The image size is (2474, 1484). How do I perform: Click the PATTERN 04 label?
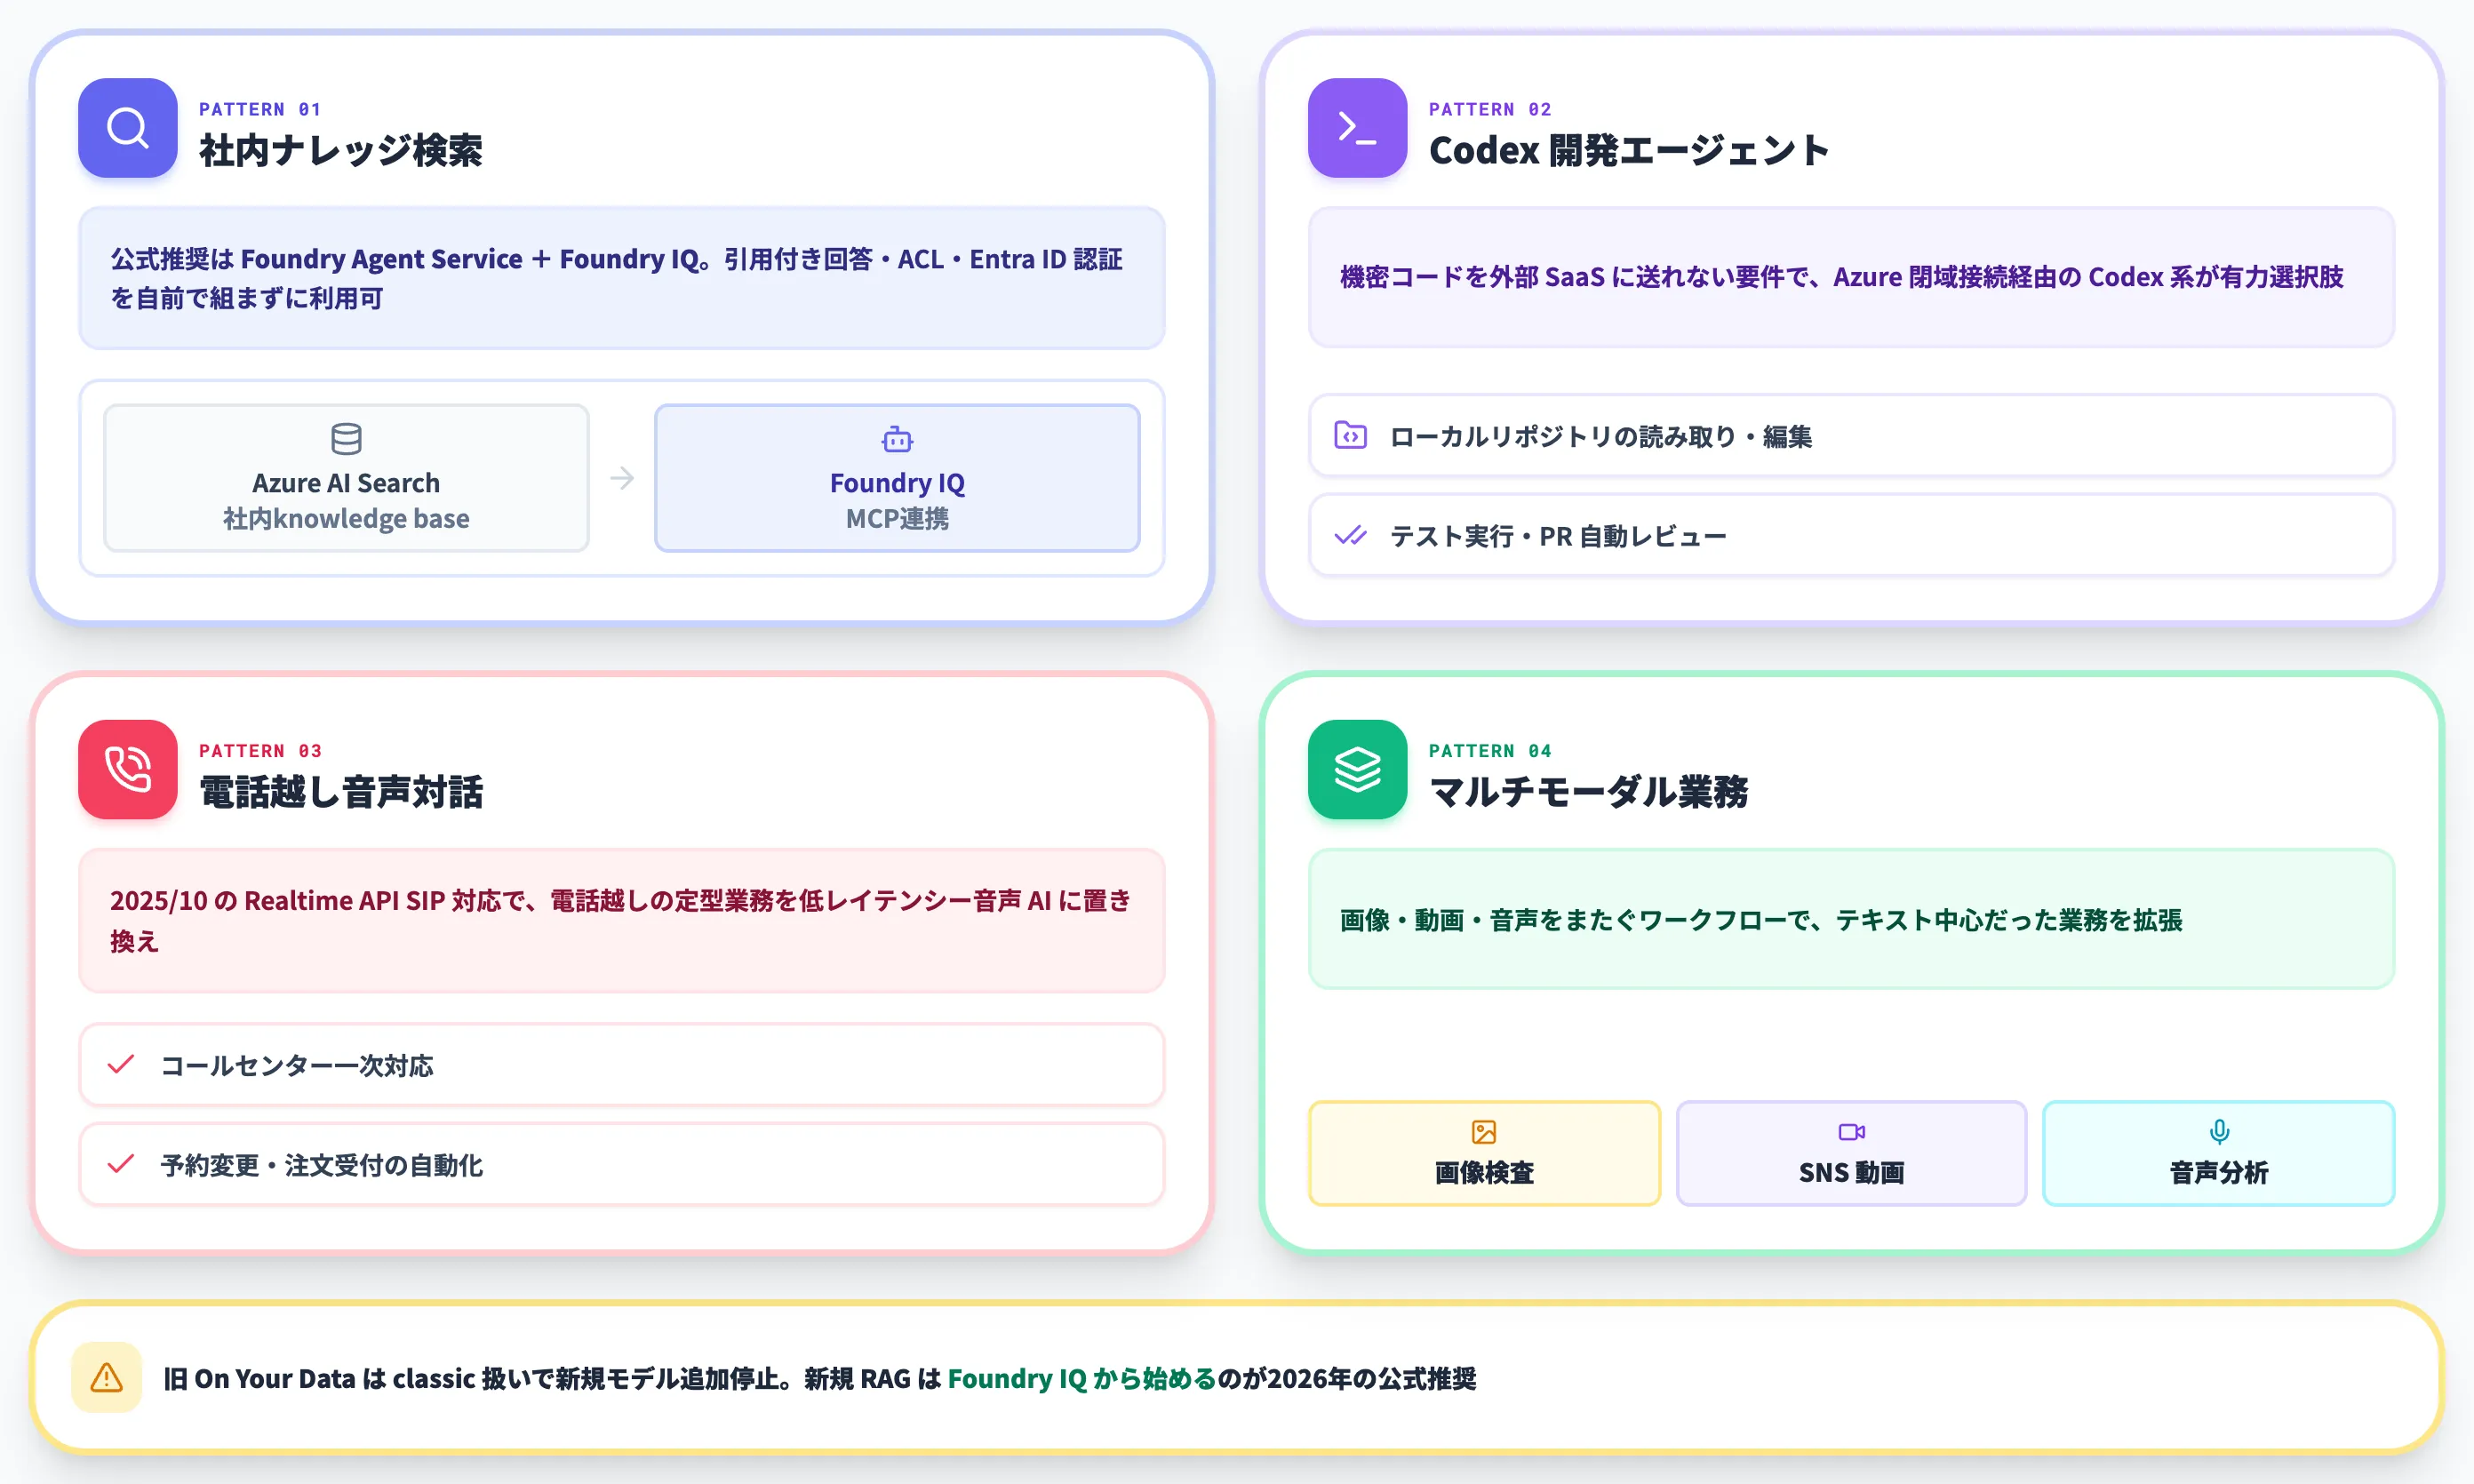1490,750
